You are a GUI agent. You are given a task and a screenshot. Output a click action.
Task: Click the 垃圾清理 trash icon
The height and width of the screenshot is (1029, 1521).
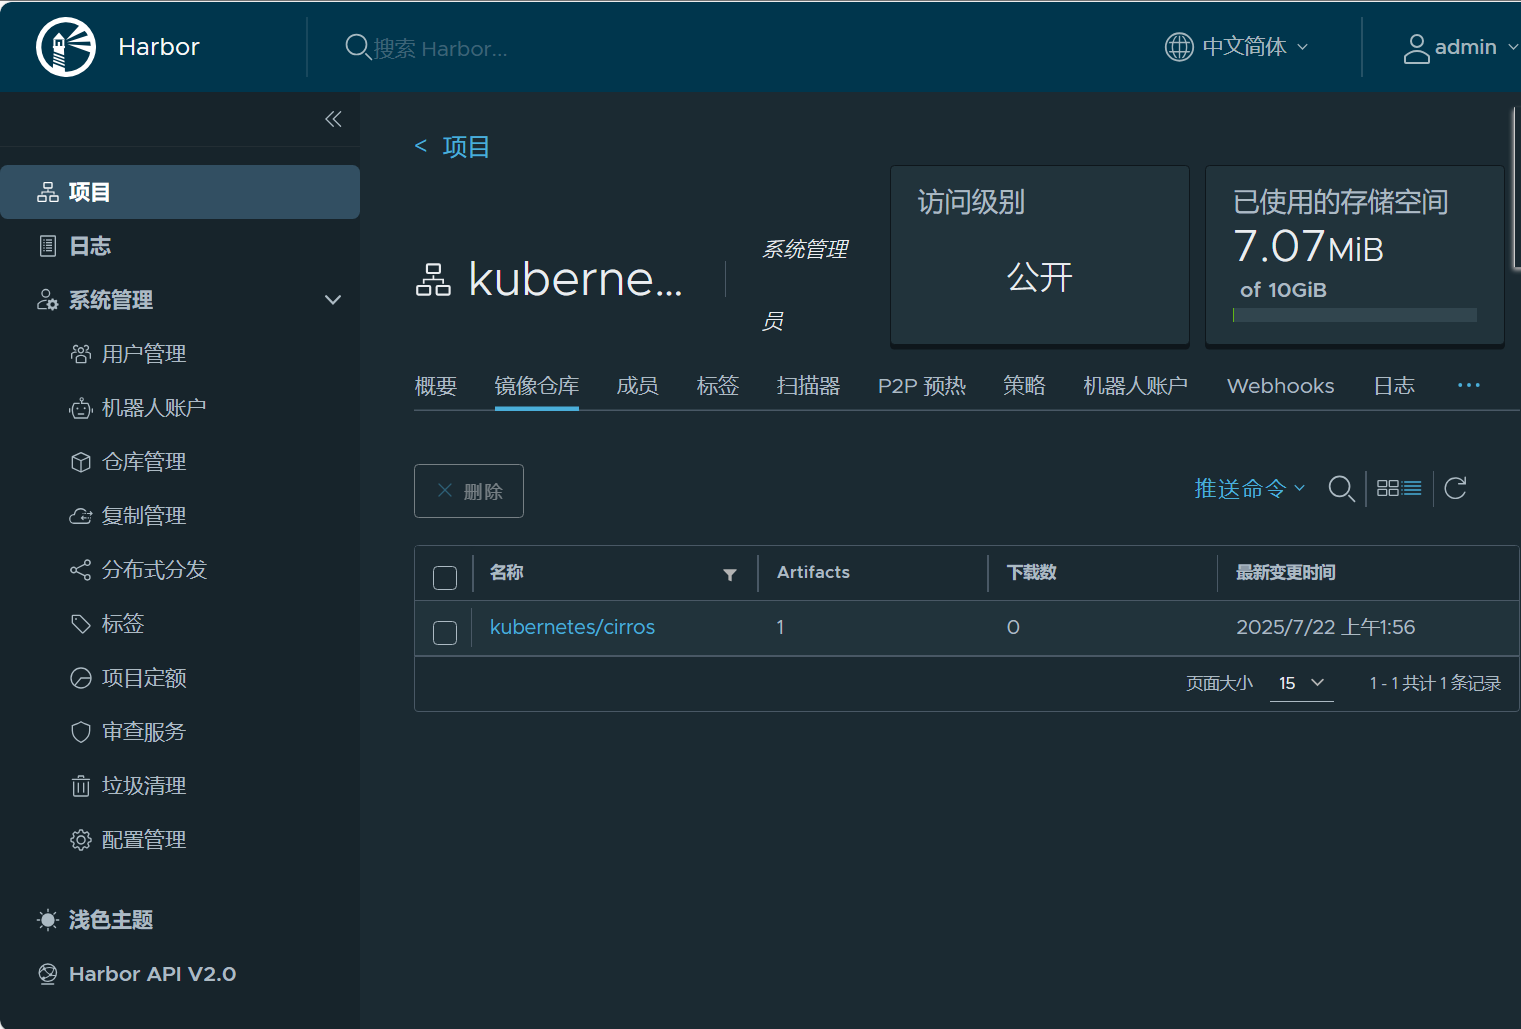(81, 786)
